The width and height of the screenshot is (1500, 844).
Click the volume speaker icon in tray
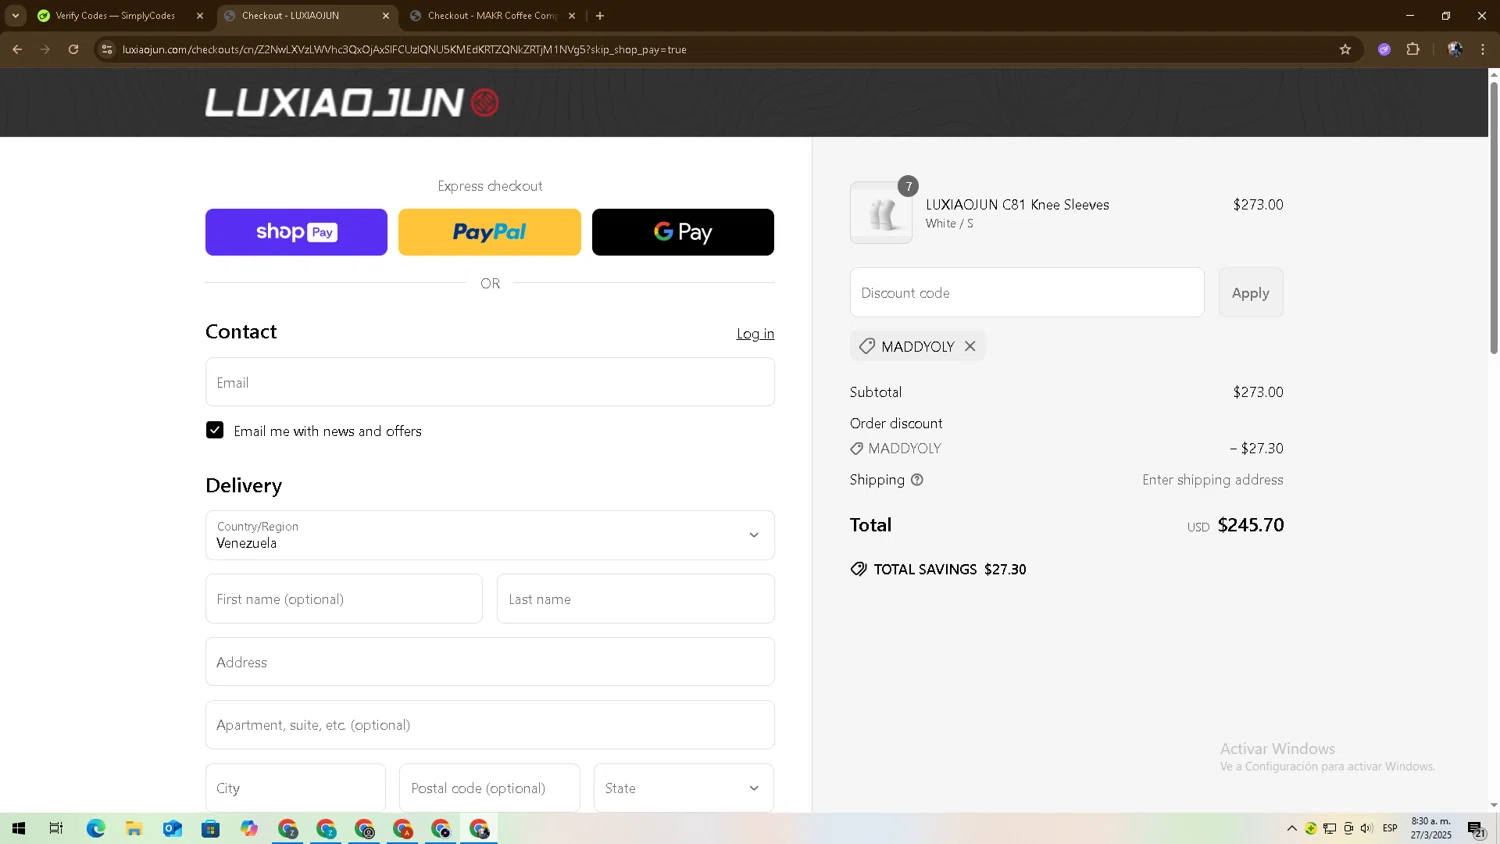point(1367,828)
